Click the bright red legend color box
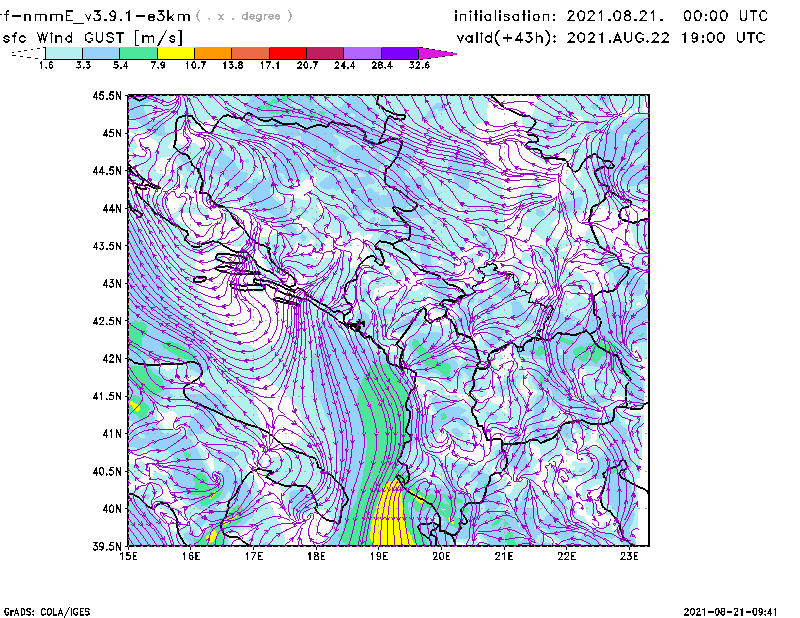Screen dimensions: 800x618 [288, 52]
